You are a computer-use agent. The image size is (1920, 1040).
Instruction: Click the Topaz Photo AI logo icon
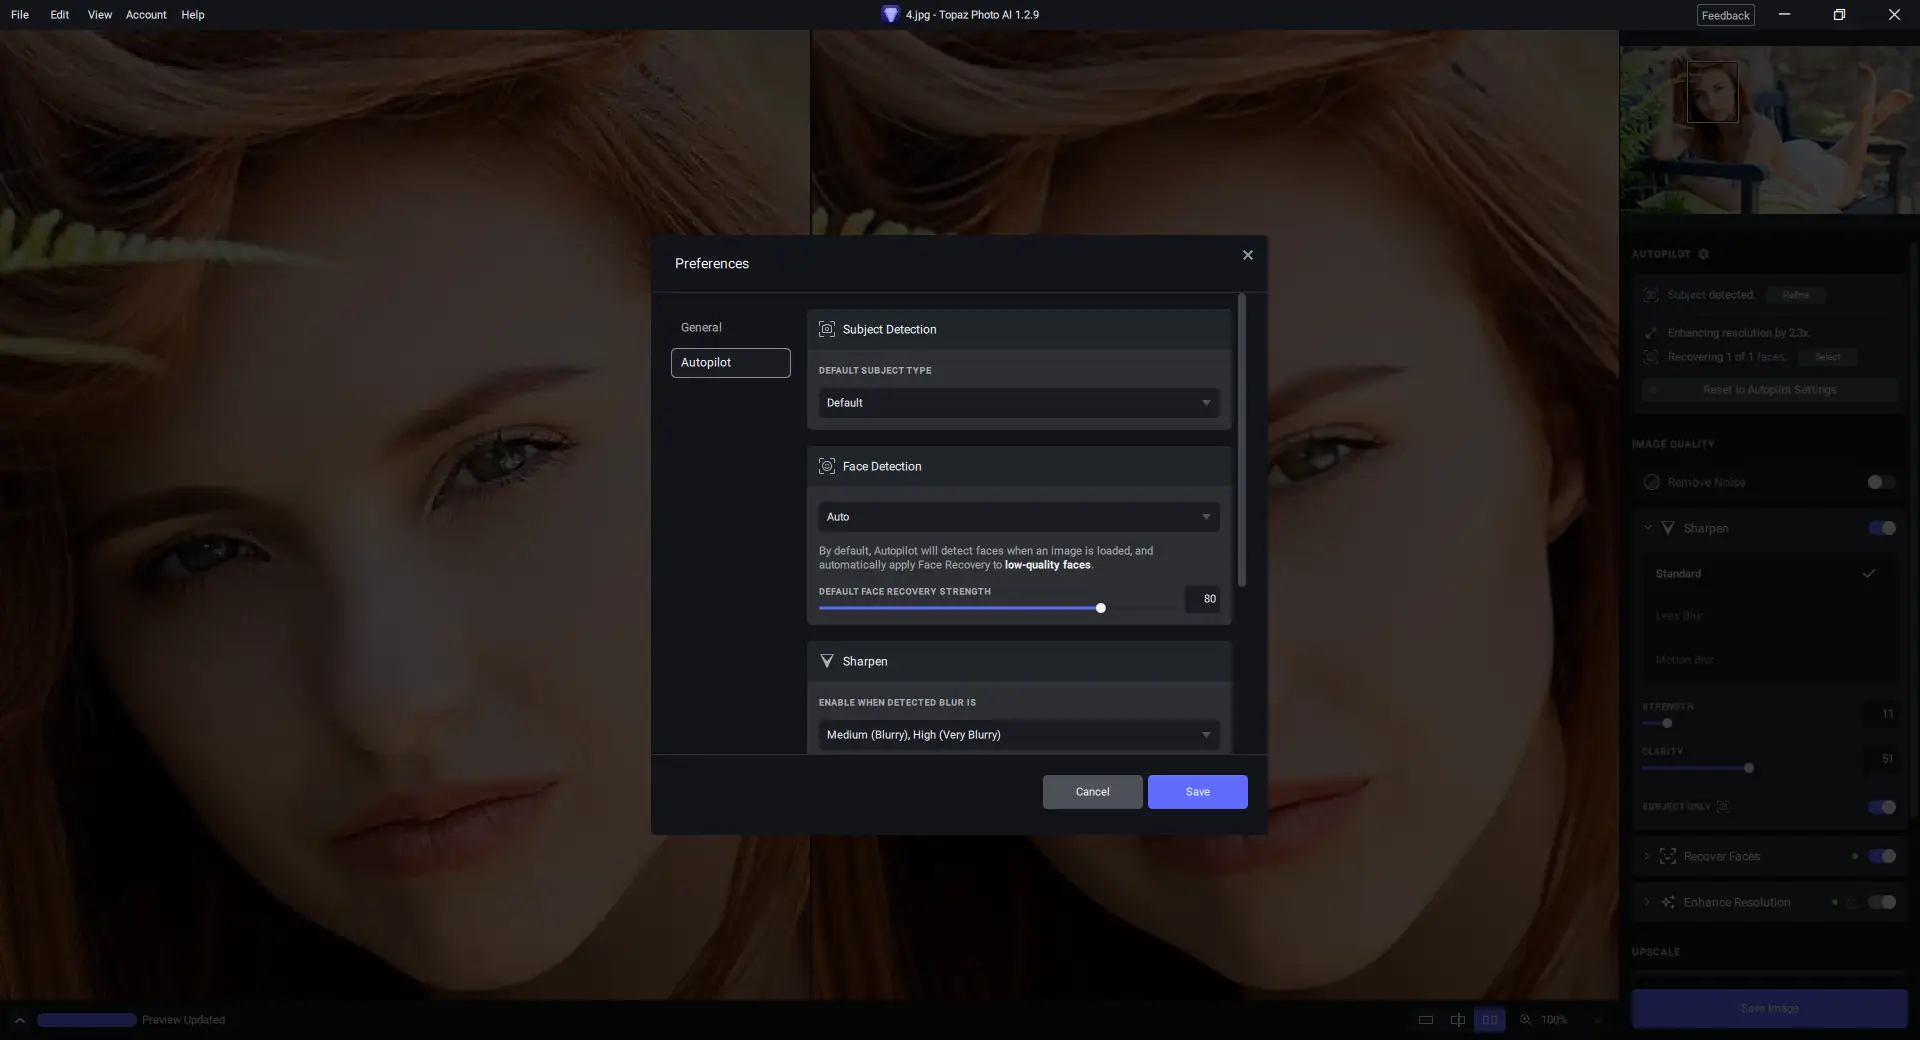click(x=890, y=15)
